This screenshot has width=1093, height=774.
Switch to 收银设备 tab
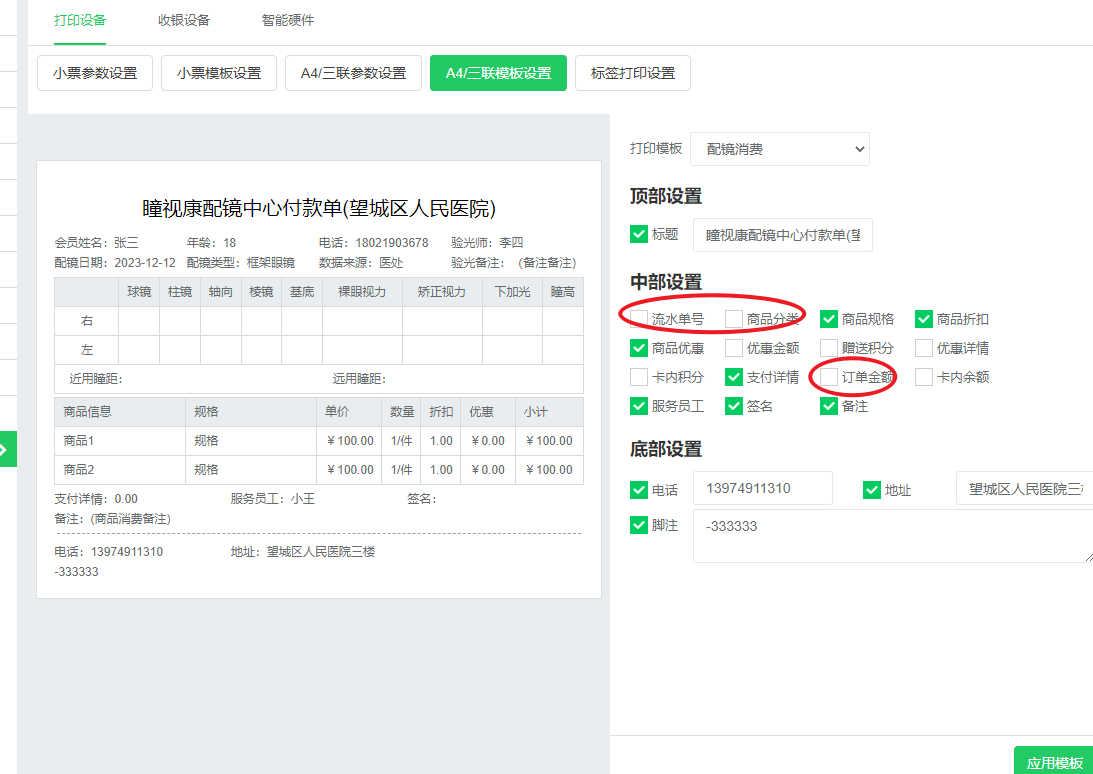(183, 20)
